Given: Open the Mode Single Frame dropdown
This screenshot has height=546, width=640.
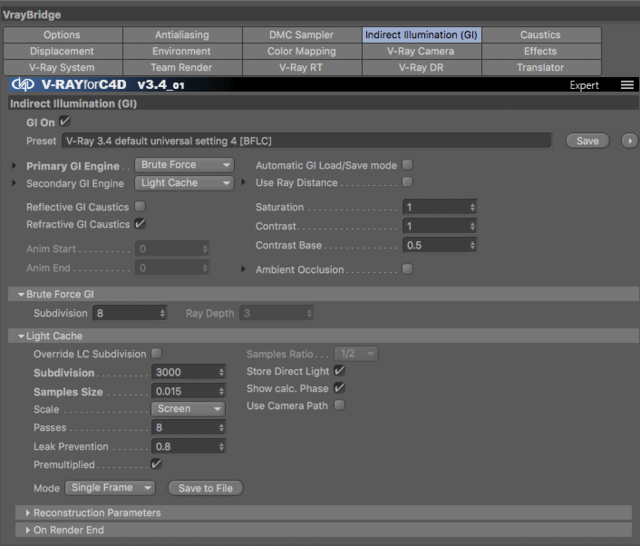Looking at the screenshot, I should pos(110,488).
